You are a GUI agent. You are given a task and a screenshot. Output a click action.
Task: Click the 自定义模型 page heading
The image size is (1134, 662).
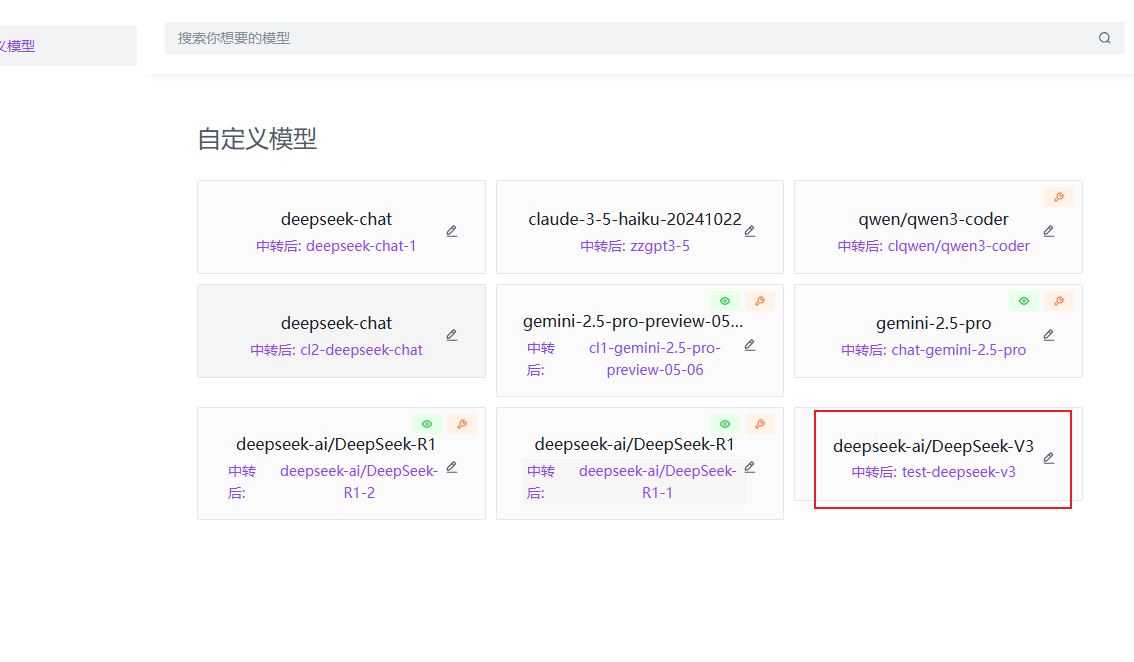(257, 139)
